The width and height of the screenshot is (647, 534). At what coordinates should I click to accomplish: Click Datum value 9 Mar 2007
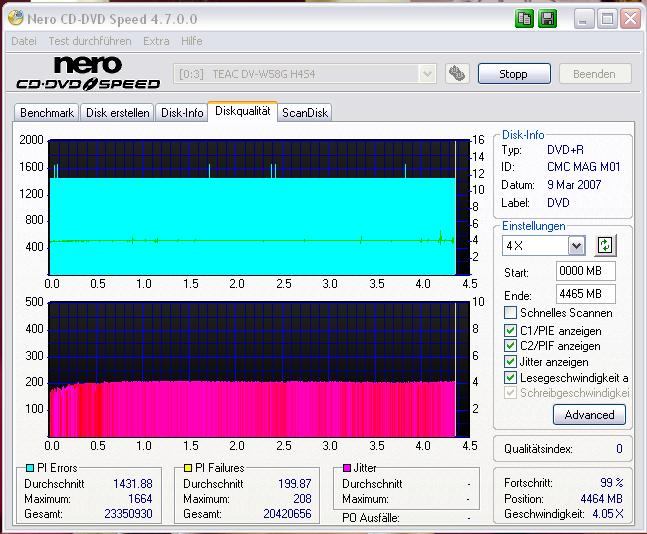pos(574,184)
